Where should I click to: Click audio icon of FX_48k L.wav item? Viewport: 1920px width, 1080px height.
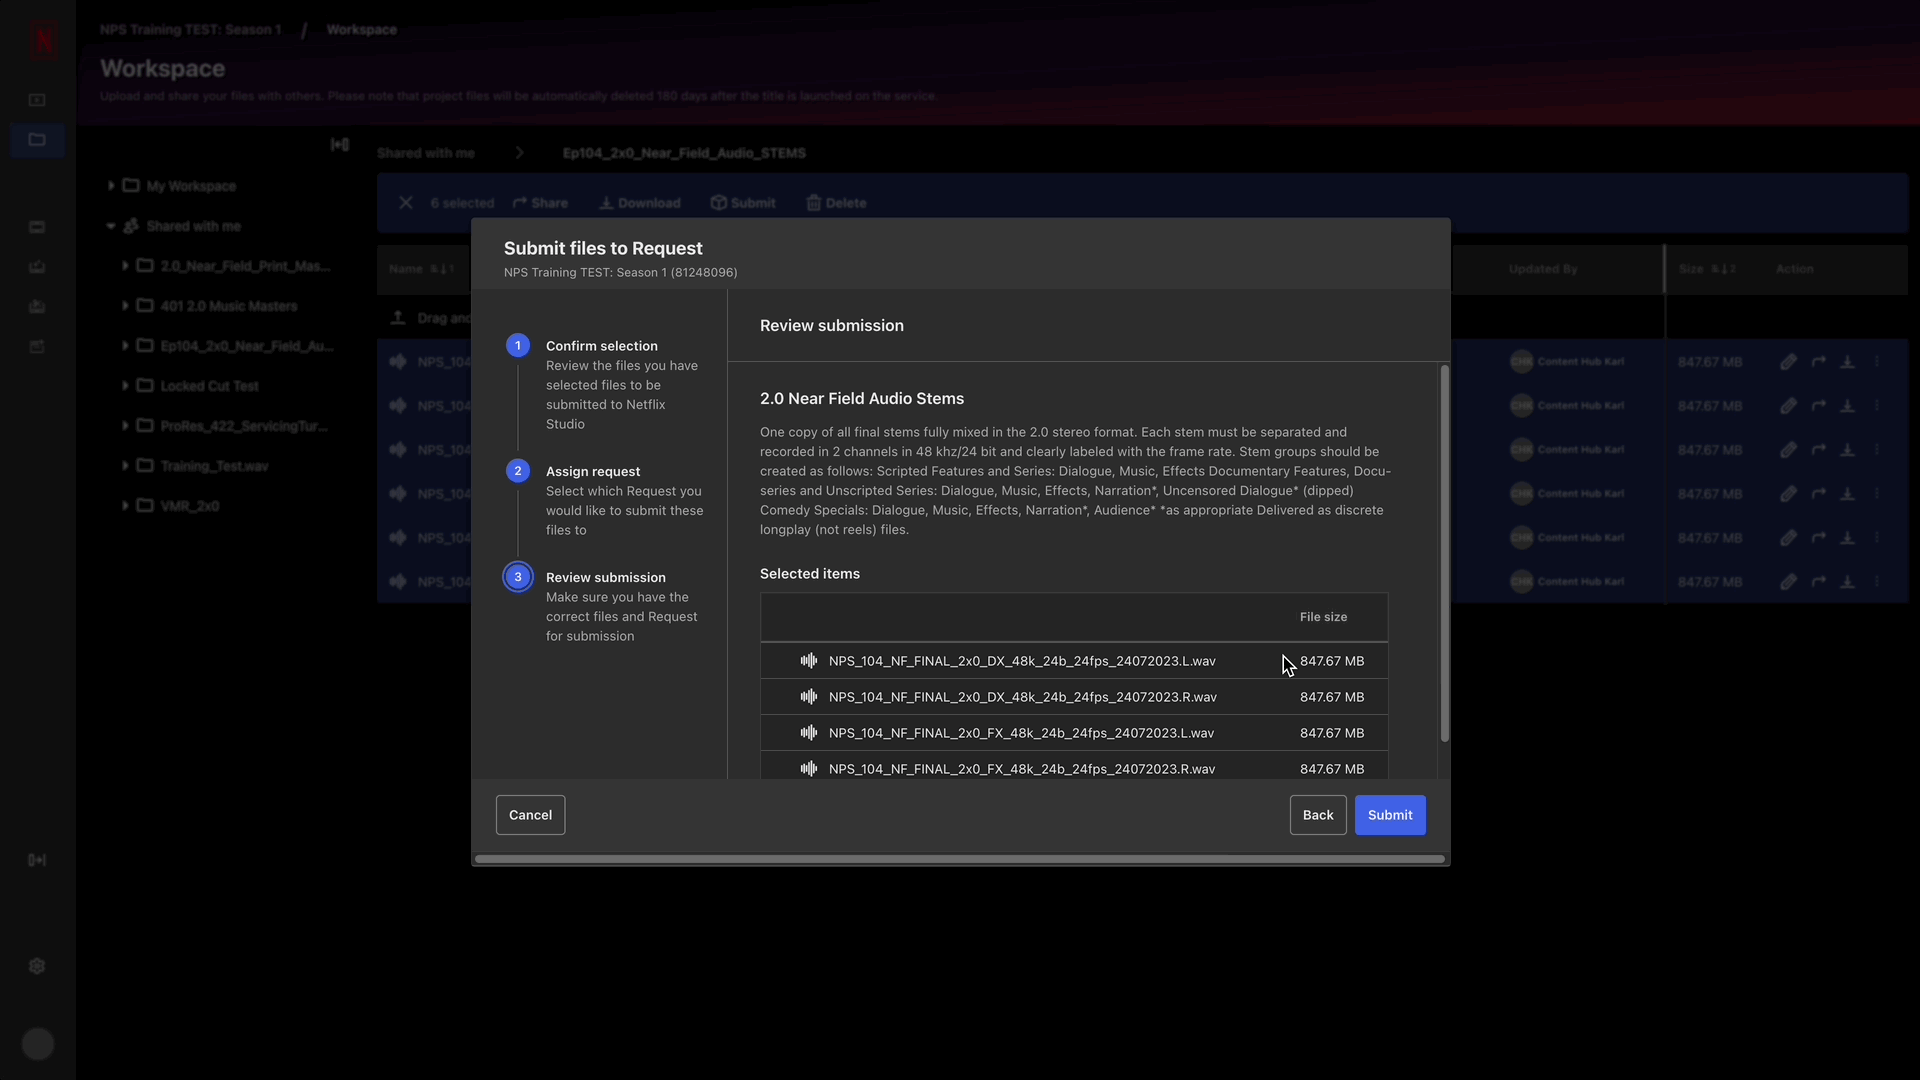point(809,733)
